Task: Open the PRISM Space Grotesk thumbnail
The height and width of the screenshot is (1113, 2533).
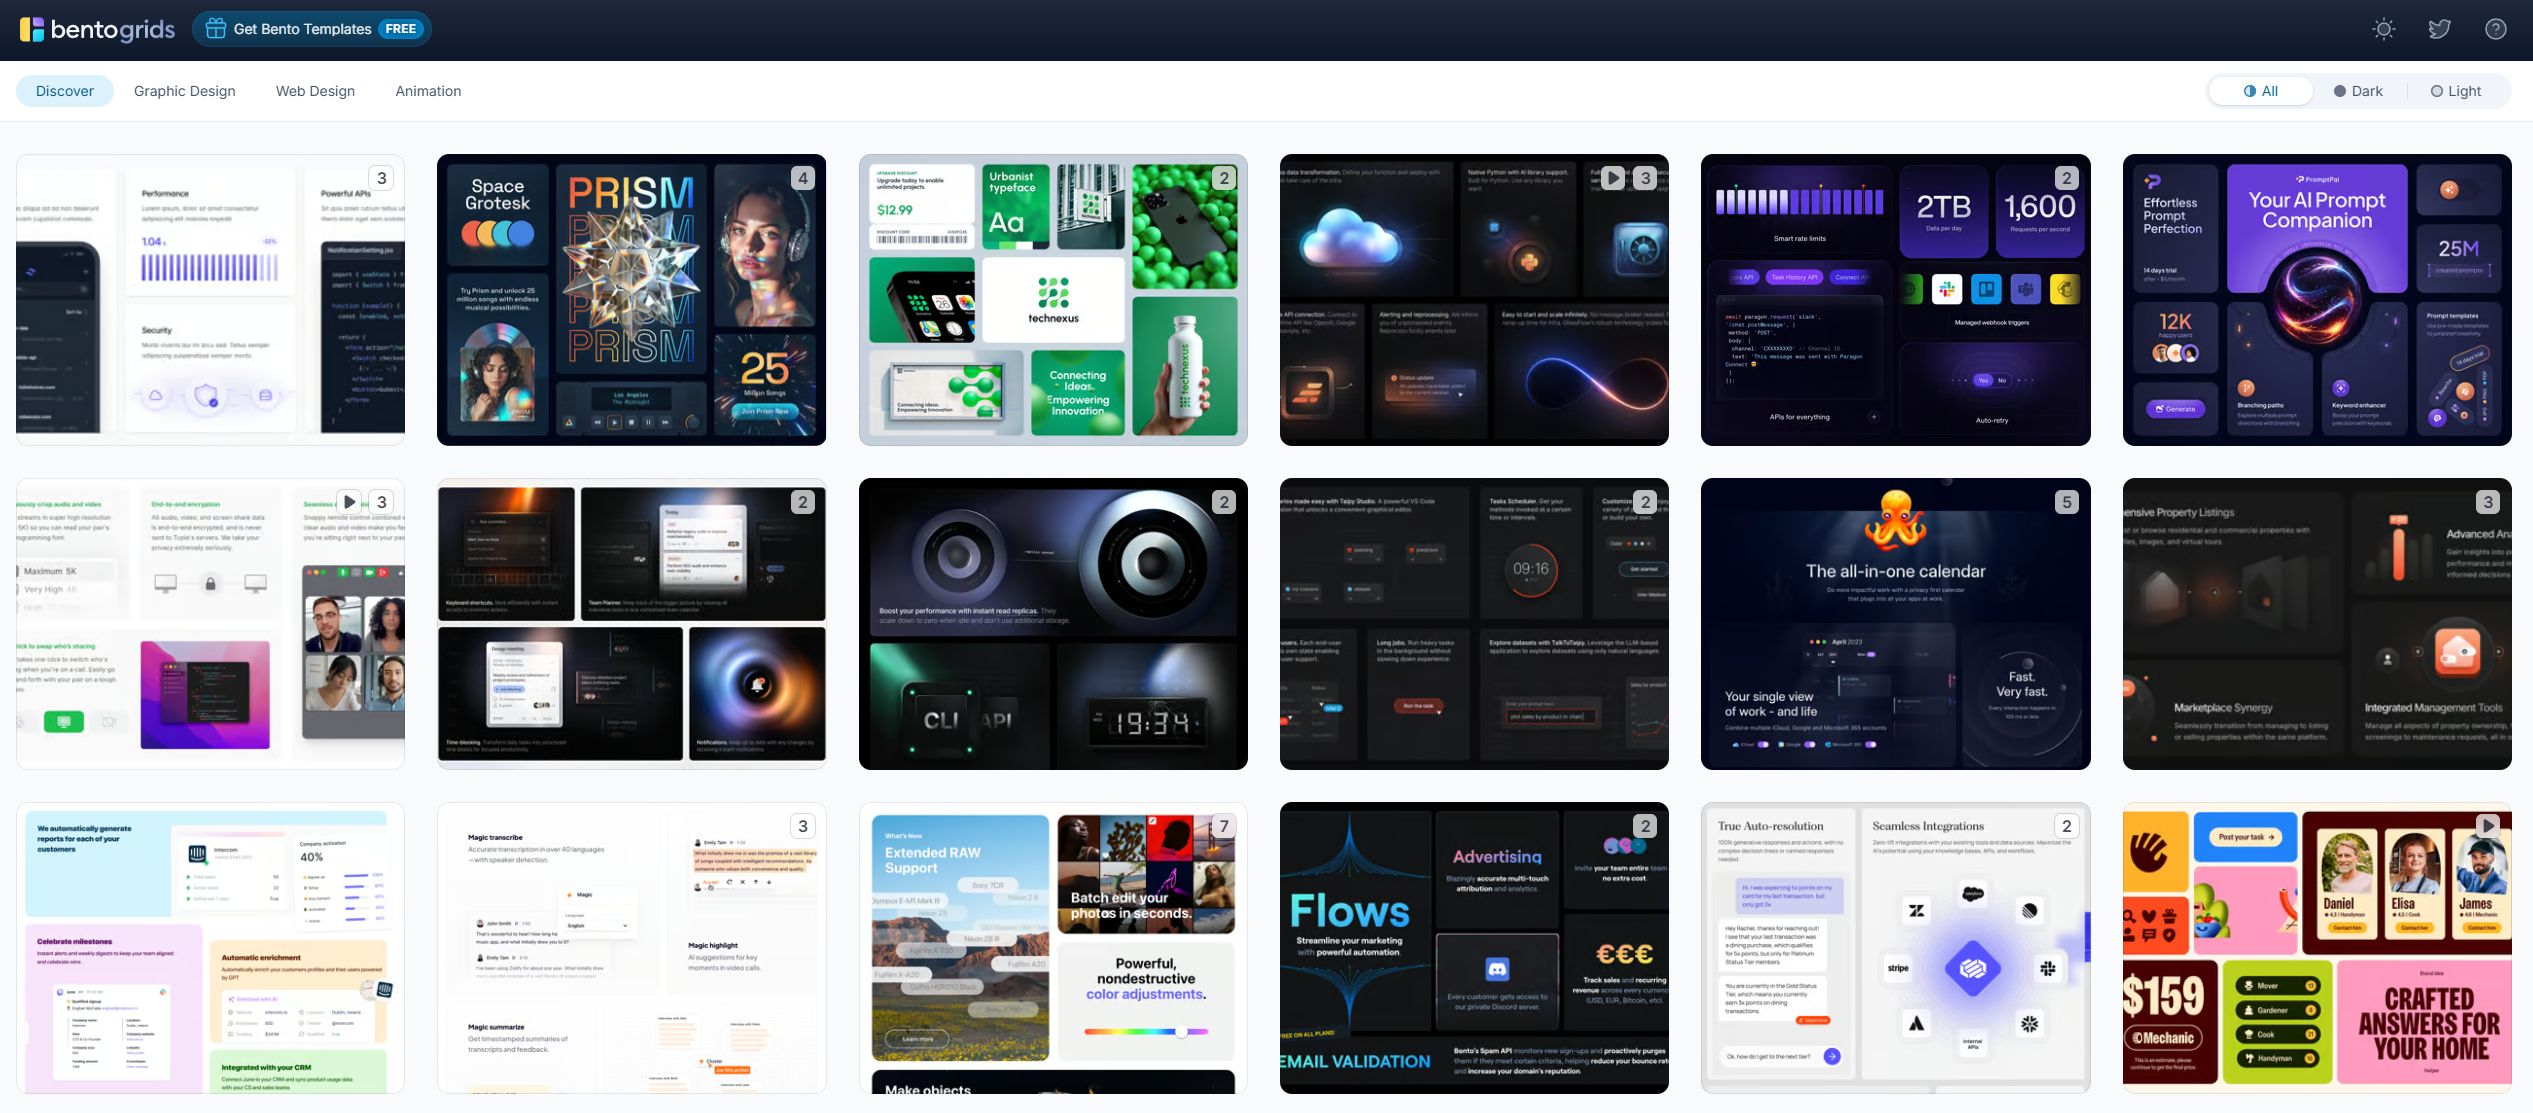Action: (631, 300)
